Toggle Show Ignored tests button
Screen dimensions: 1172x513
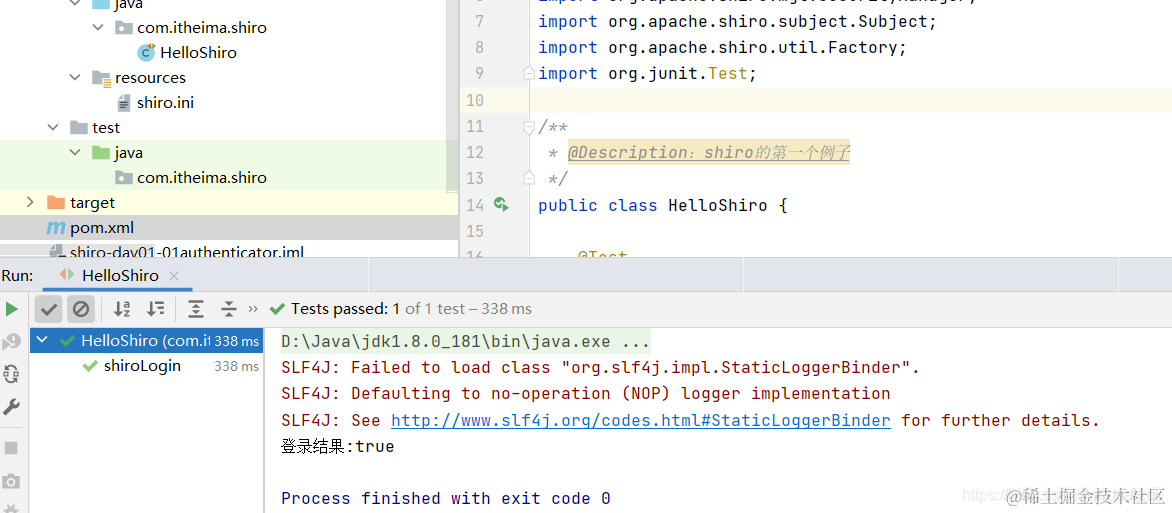pyautogui.click(x=81, y=309)
